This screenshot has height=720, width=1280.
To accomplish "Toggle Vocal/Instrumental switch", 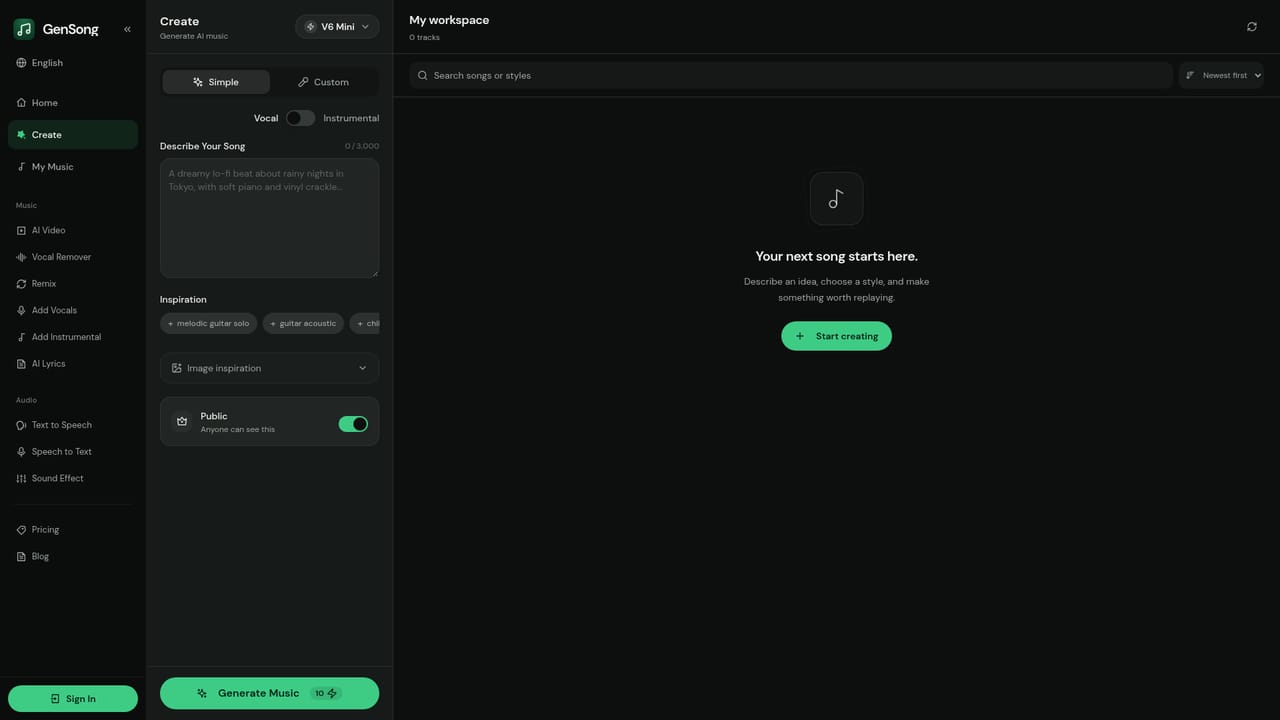I will (300, 118).
